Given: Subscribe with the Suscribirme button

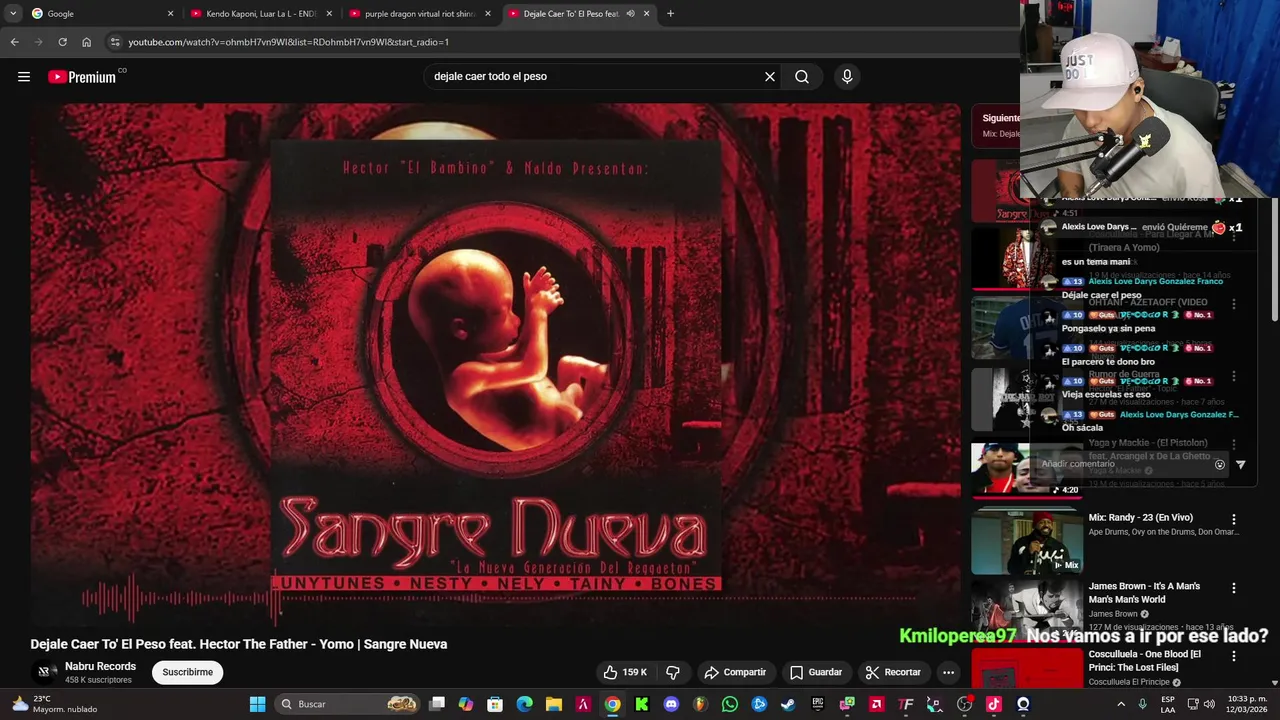Looking at the screenshot, I should pos(188,672).
